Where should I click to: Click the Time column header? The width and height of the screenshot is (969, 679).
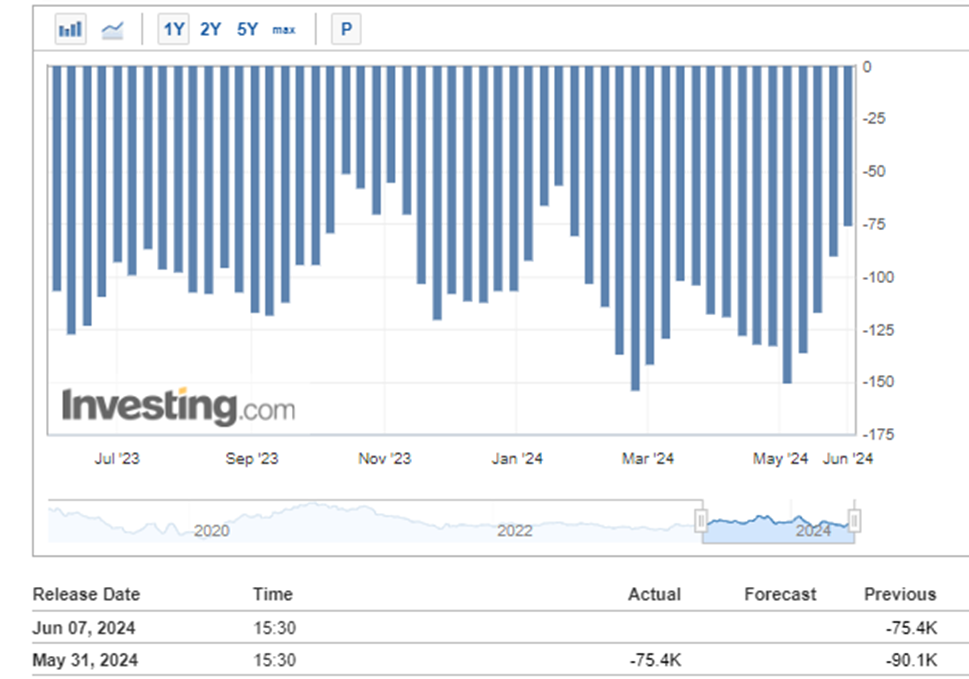point(273,594)
